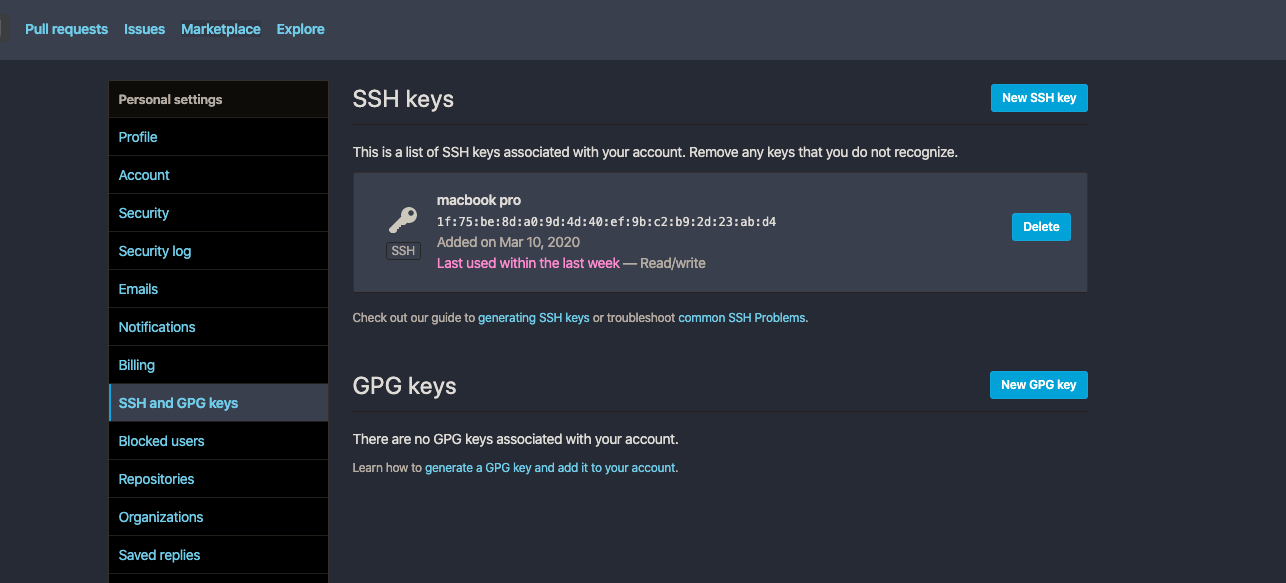
Task: Open the generating SSH keys guide link
Action: pyautogui.click(x=533, y=318)
